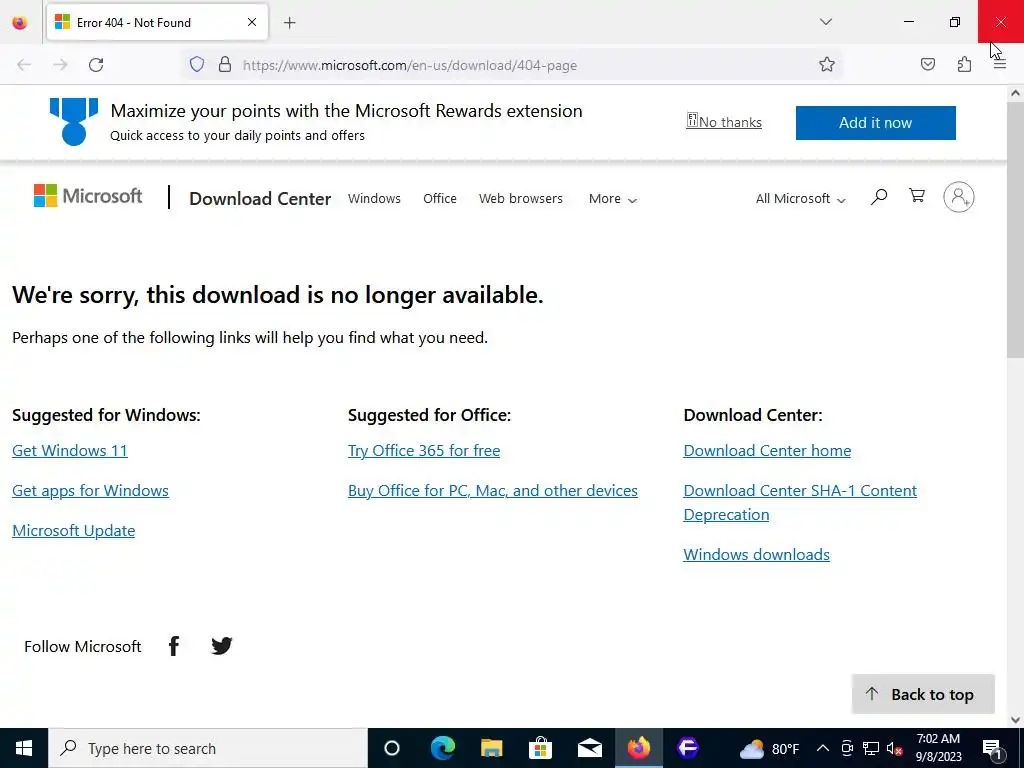Open Get apps for Windows link

(x=90, y=490)
